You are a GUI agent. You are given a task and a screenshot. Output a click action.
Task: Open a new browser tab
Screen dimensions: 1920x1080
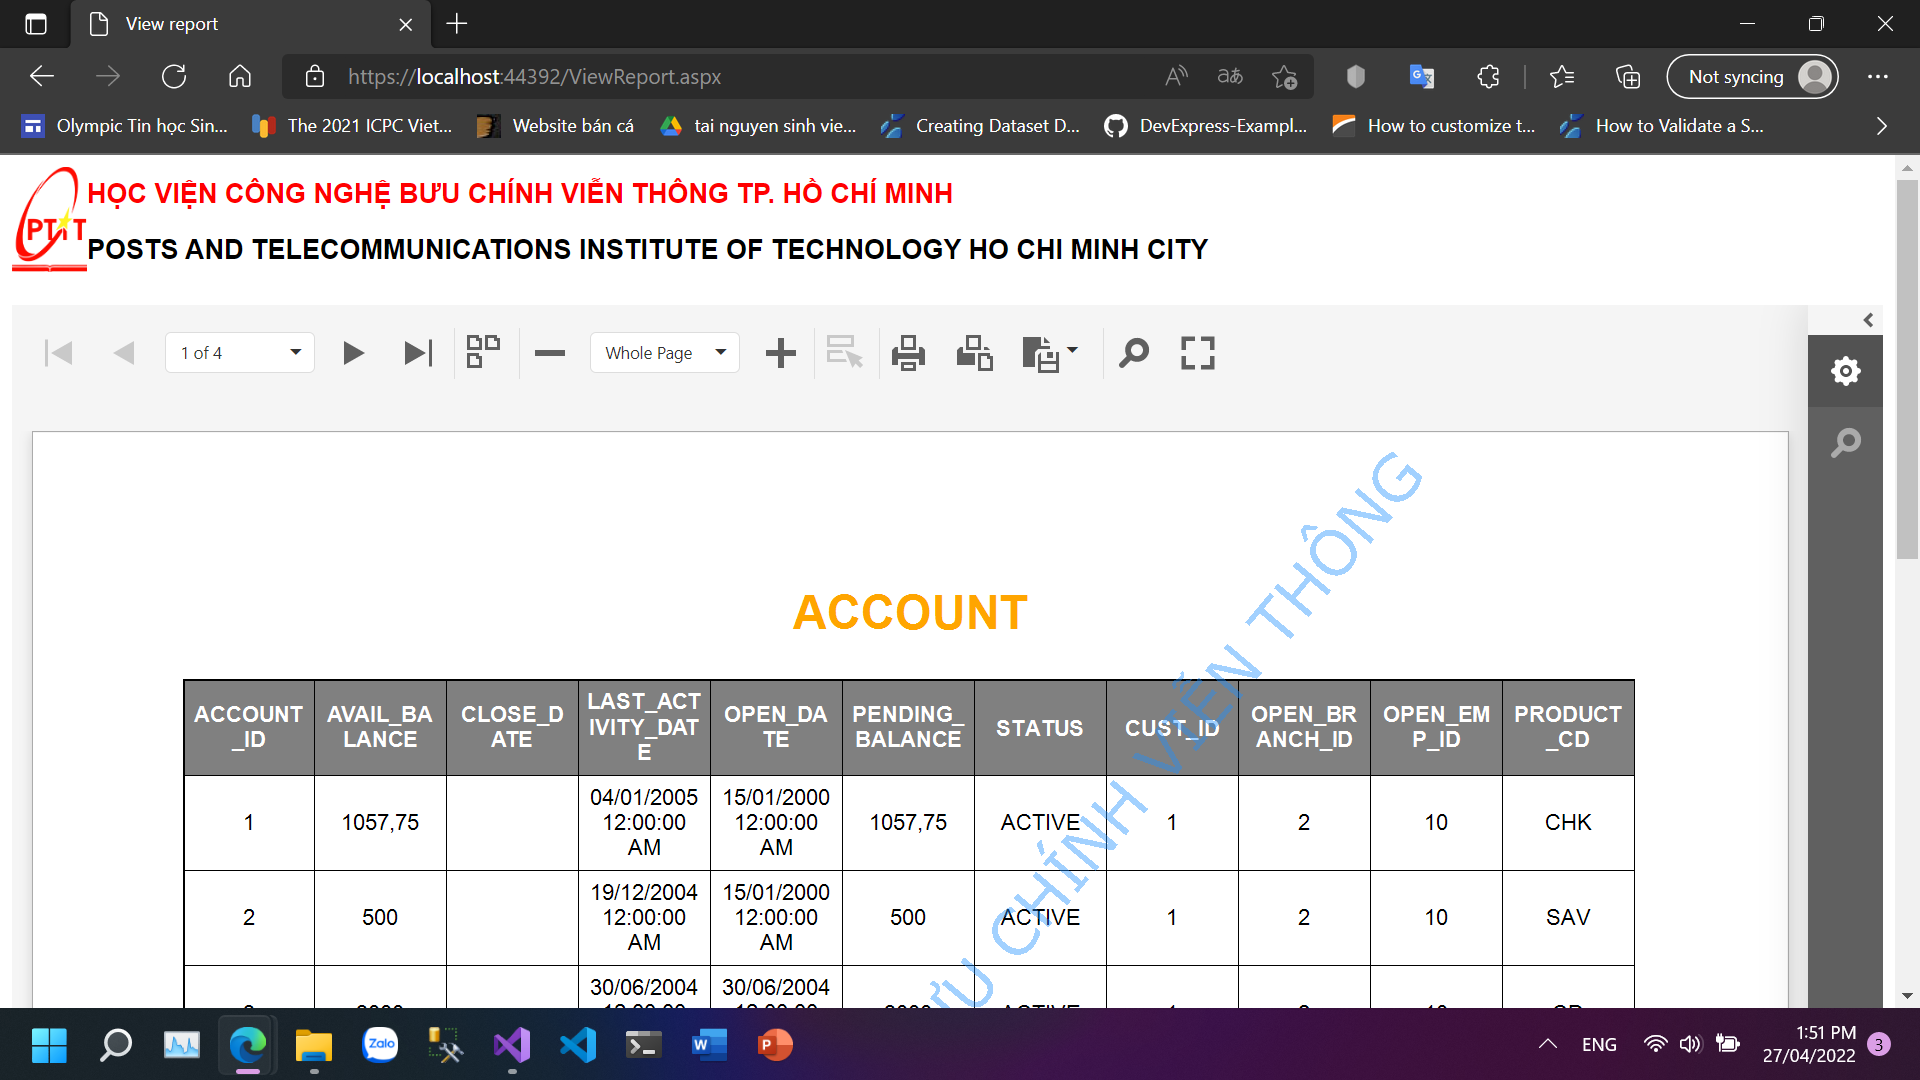pyautogui.click(x=457, y=24)
